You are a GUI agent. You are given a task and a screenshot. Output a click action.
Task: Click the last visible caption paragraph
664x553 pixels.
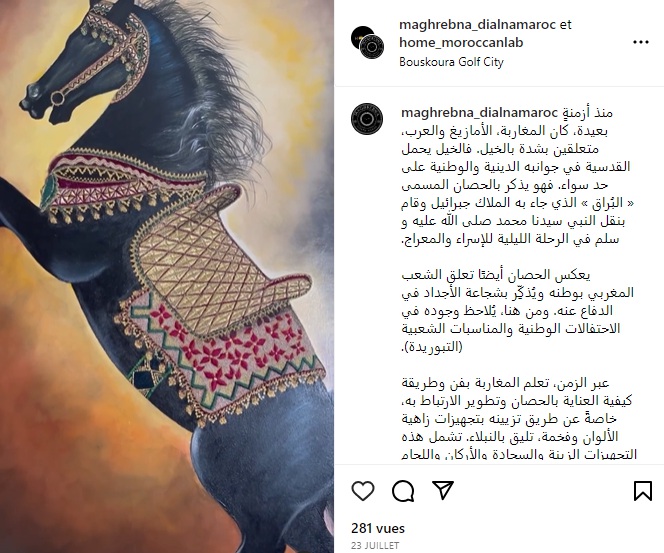[517, 418]
